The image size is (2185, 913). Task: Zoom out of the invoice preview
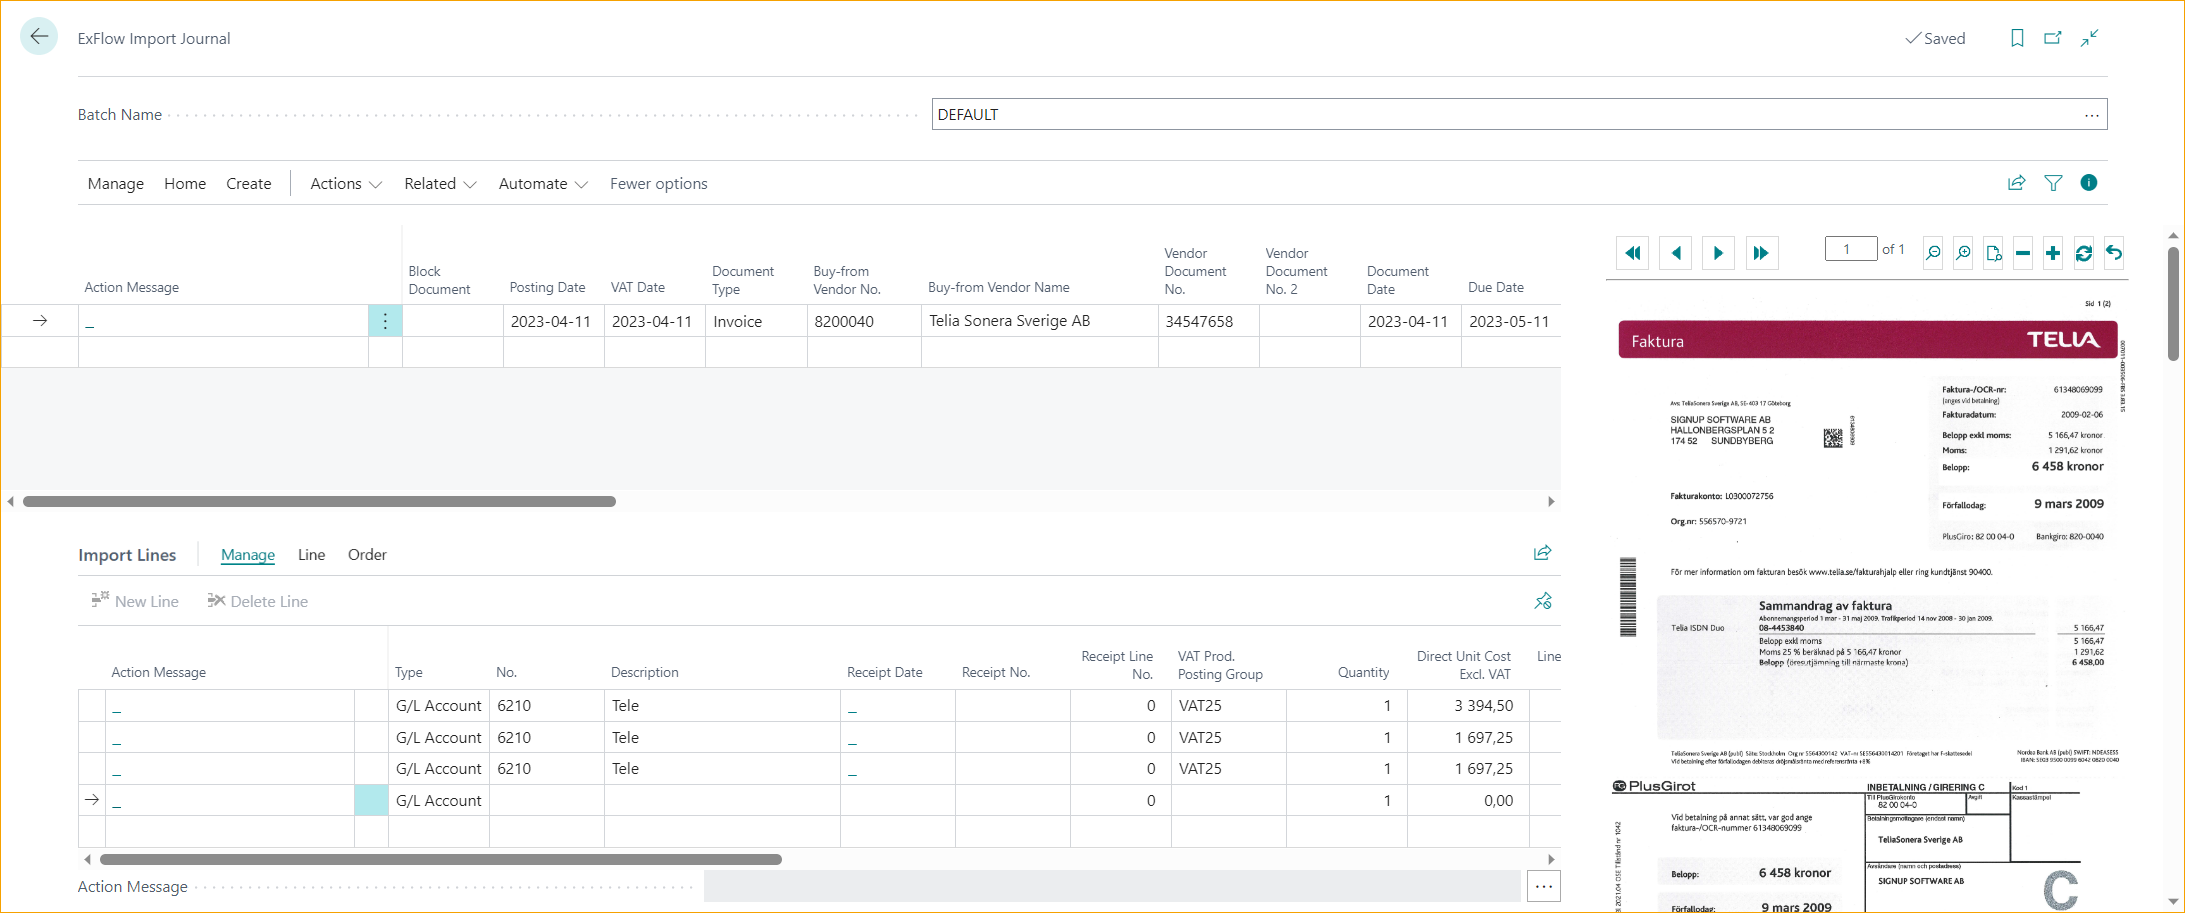pos(1932,253)
